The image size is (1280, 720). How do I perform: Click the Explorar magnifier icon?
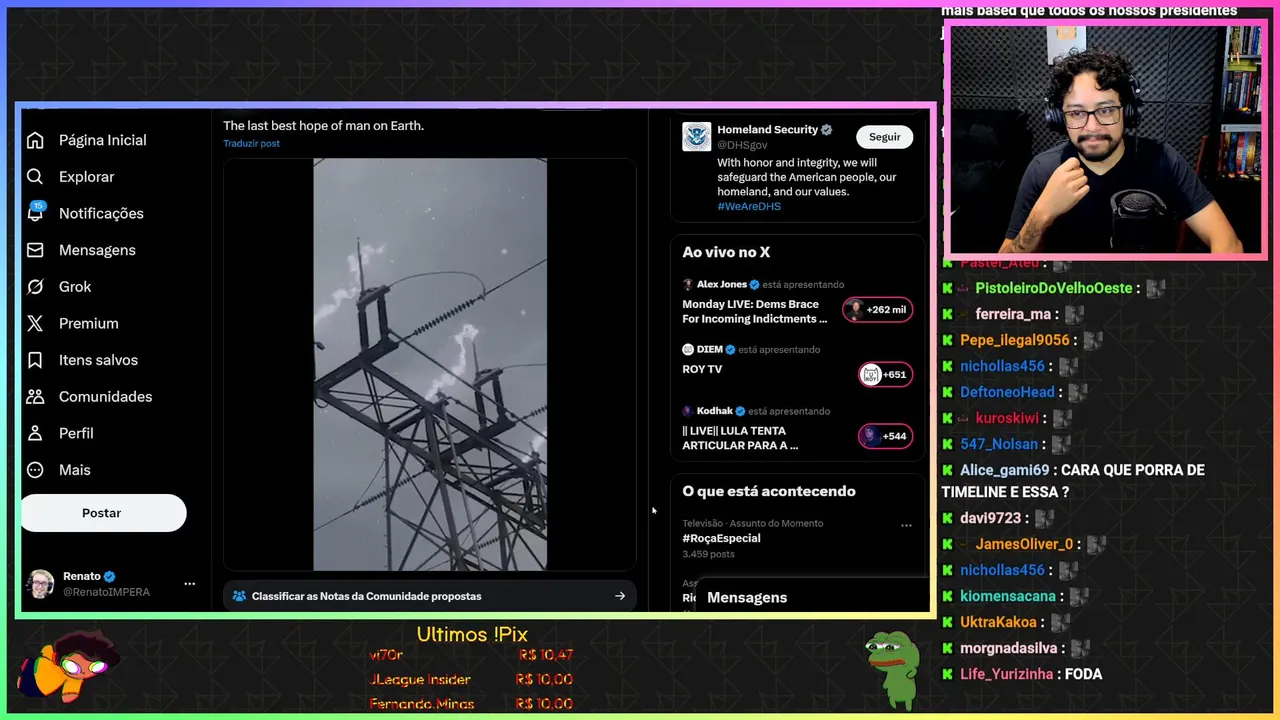(x=35, y=177)
